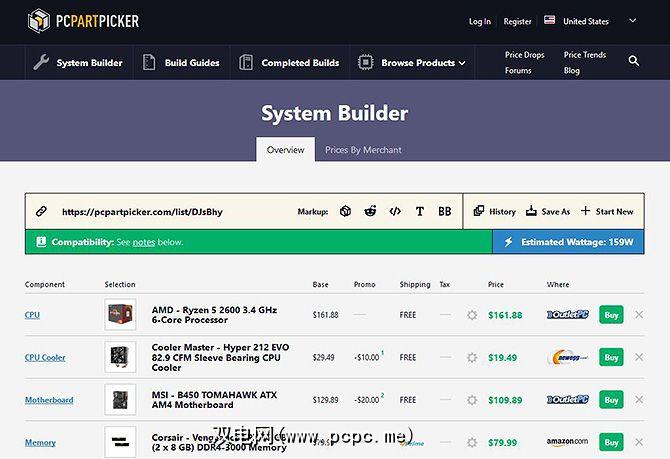Go to Build Guides

tap(181, 63)
